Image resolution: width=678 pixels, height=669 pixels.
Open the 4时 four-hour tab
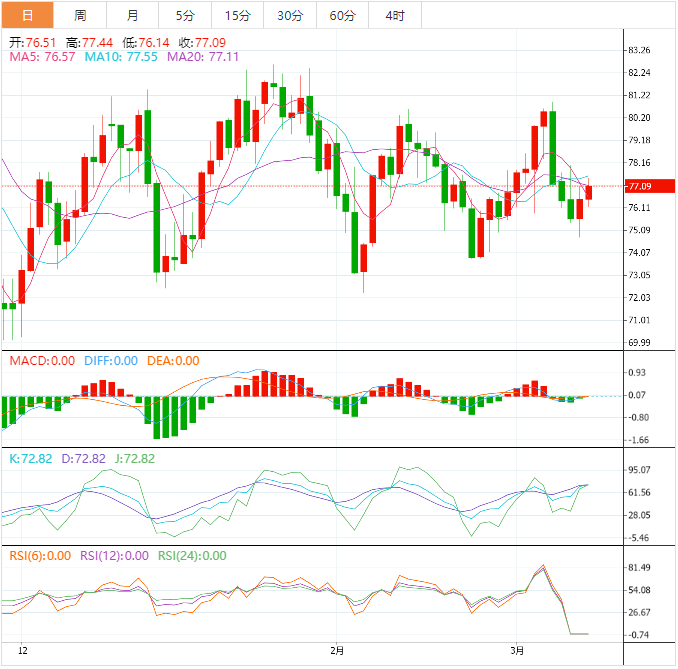(x=395, y=15)
